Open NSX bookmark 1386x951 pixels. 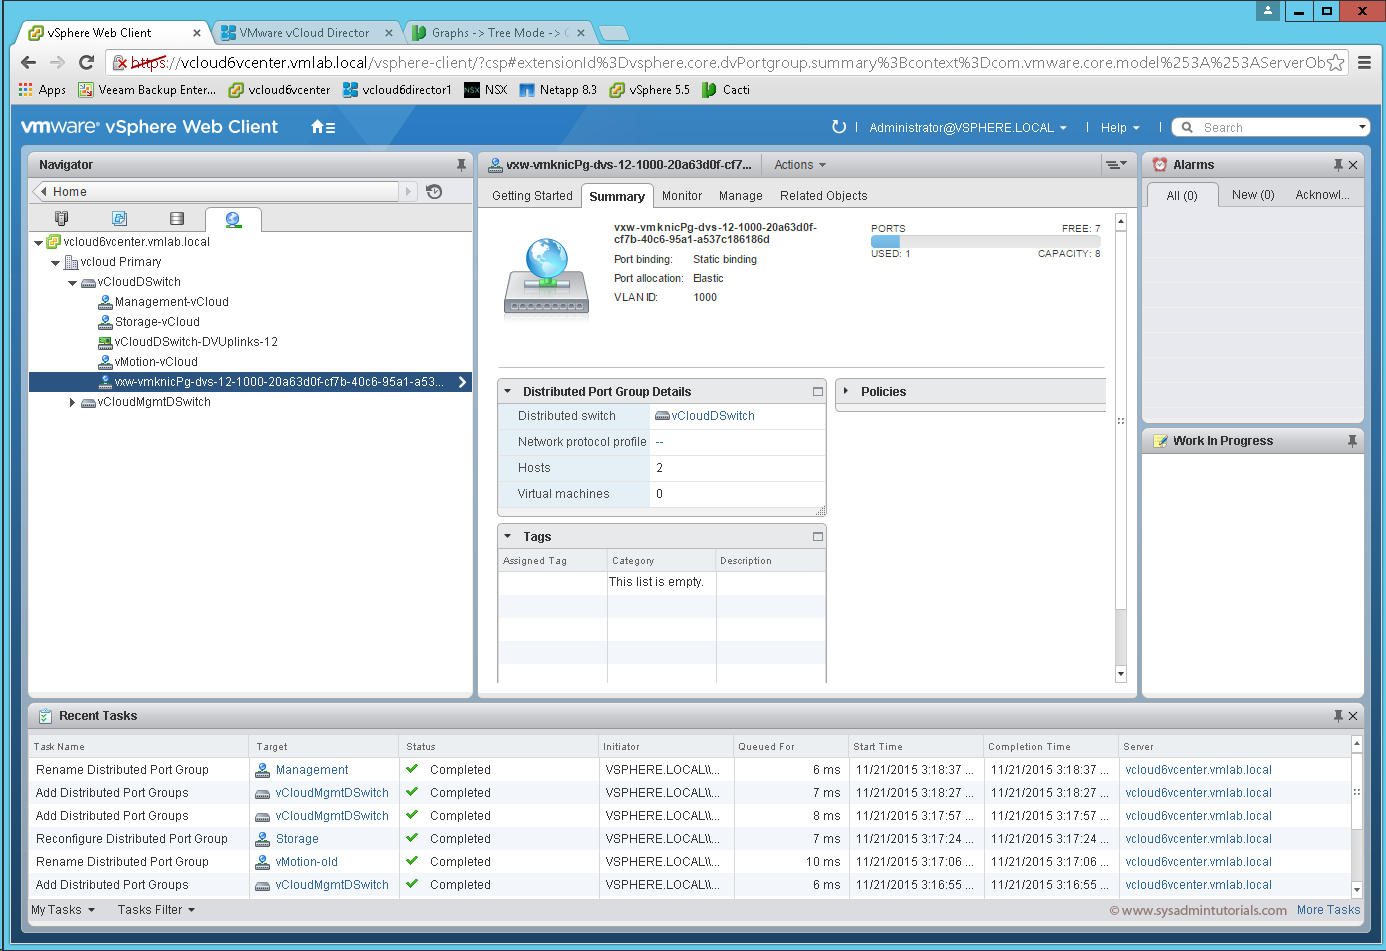point(486,90)
